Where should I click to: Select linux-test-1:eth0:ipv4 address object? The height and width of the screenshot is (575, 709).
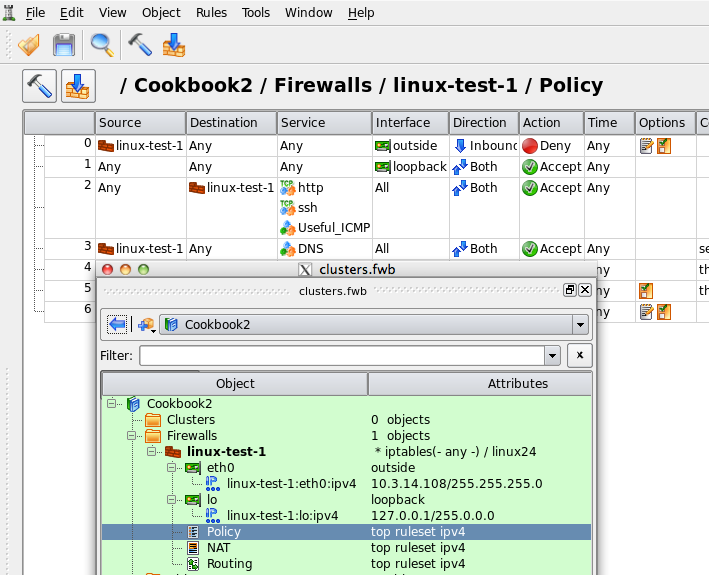291,484
